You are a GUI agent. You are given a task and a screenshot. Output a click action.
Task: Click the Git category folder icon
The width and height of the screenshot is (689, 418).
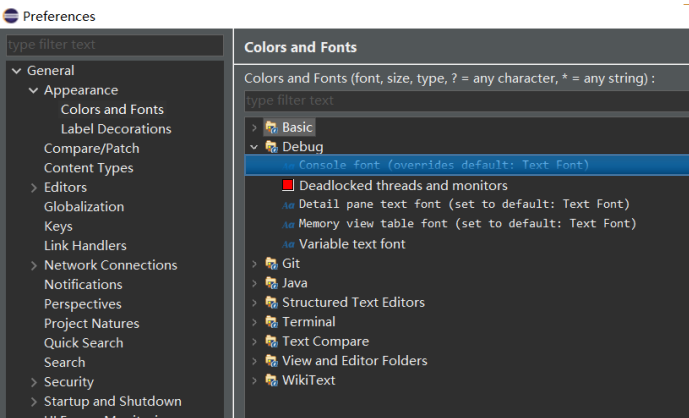click(x=271, y=264)
